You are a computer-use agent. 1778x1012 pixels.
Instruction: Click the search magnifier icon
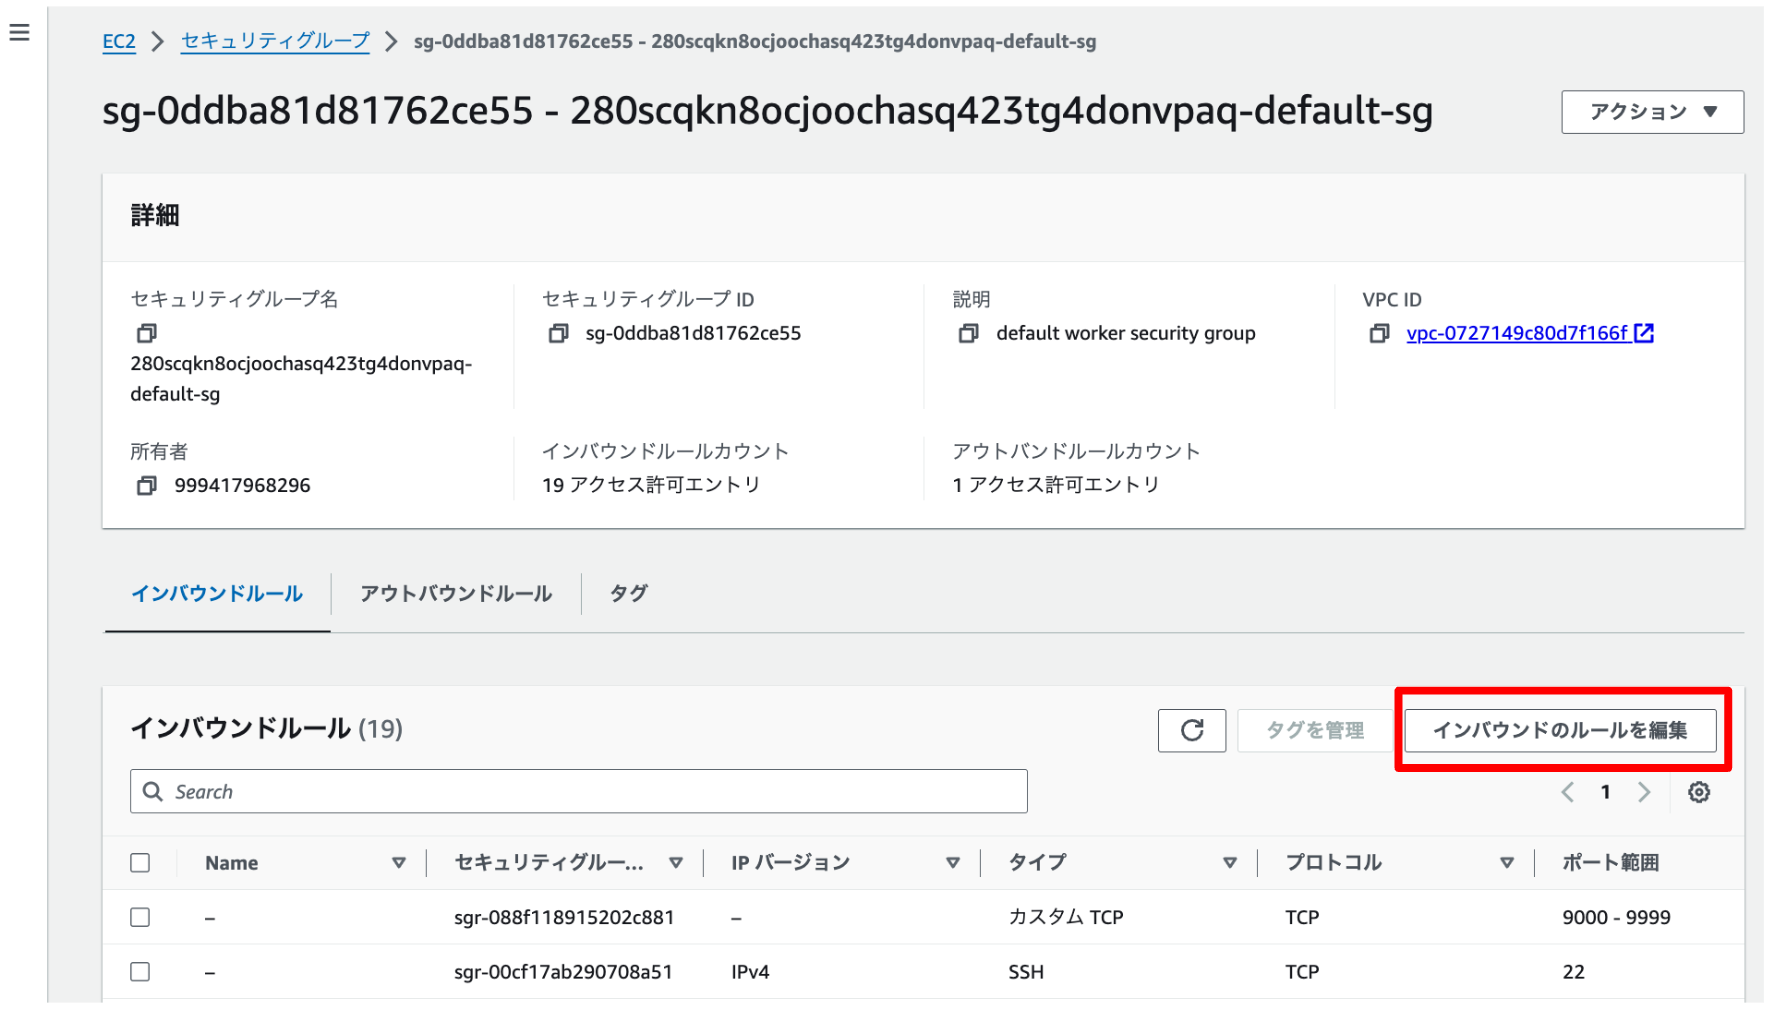tap(153, 791)
